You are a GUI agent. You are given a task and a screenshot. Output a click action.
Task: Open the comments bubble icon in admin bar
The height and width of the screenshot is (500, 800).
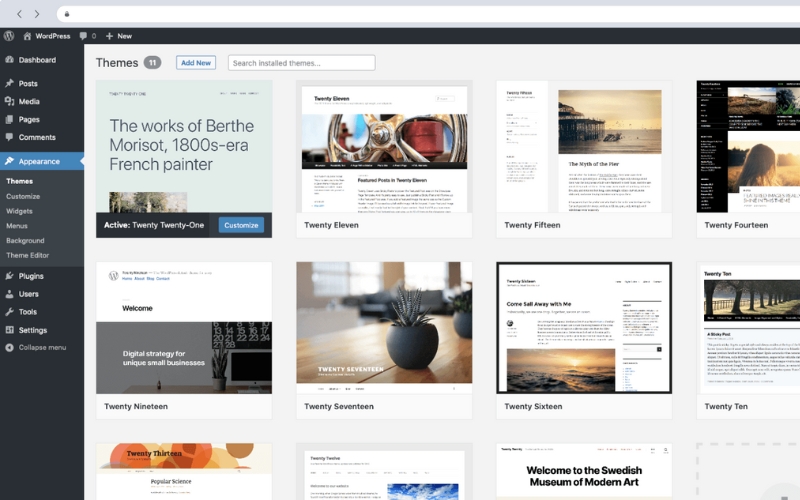(x=83, y=36)
